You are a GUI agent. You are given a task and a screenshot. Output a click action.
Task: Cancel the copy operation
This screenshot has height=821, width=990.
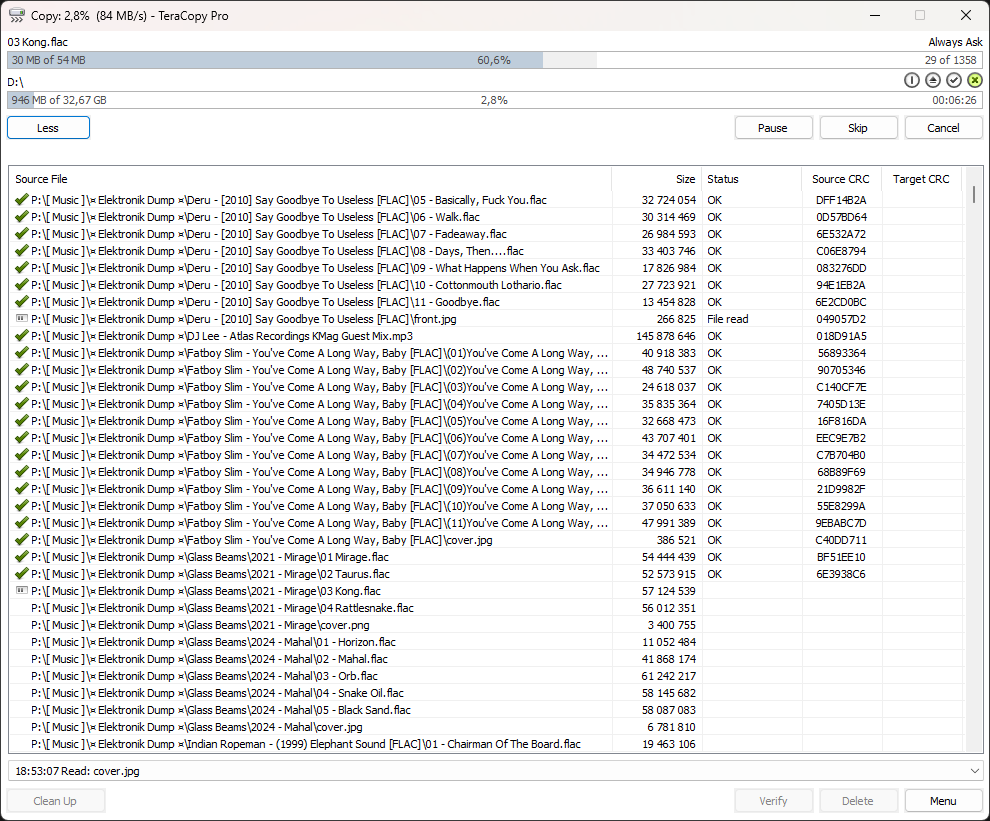tap(943, 128)
